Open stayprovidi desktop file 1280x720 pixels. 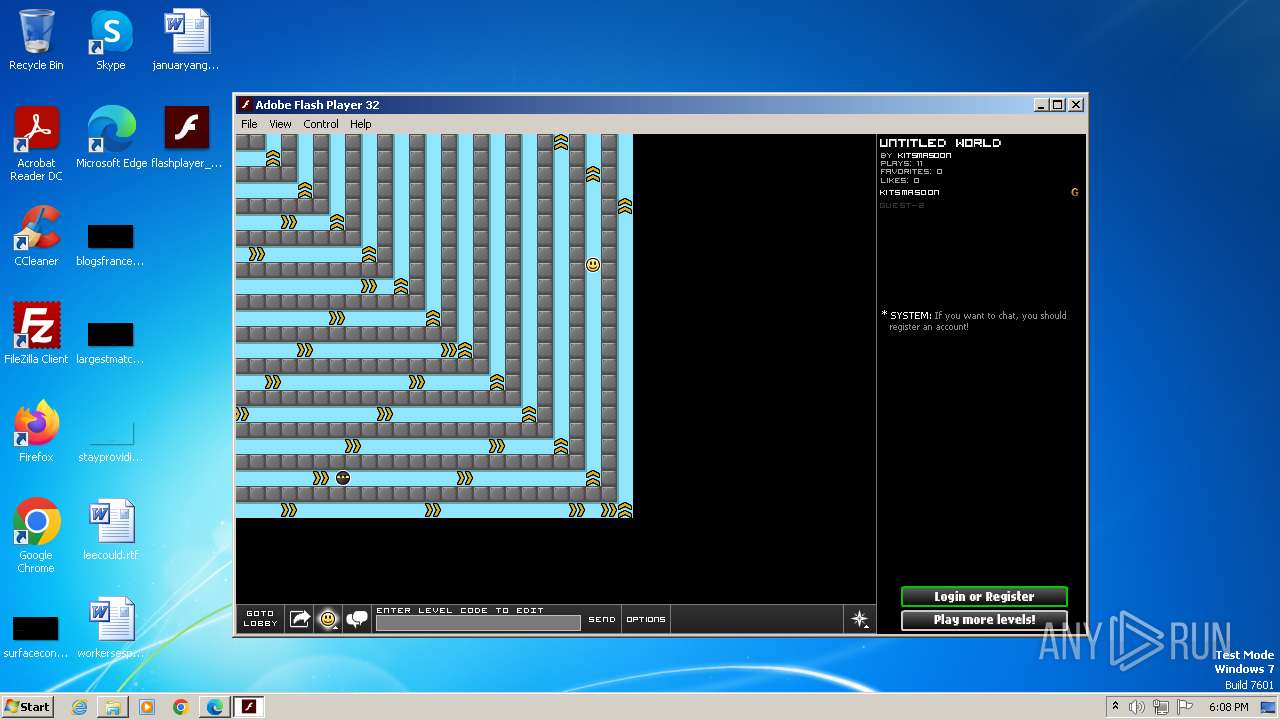click(x=110, y=442)
